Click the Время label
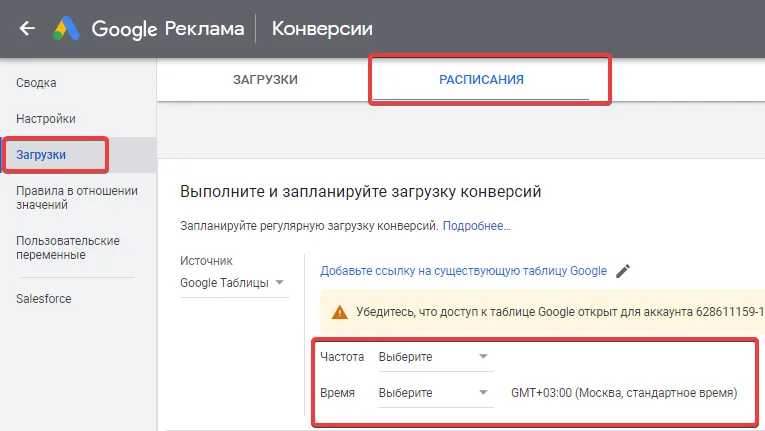Image resolution: width=765 pixels, height=431 pixels. click(337, 393)
